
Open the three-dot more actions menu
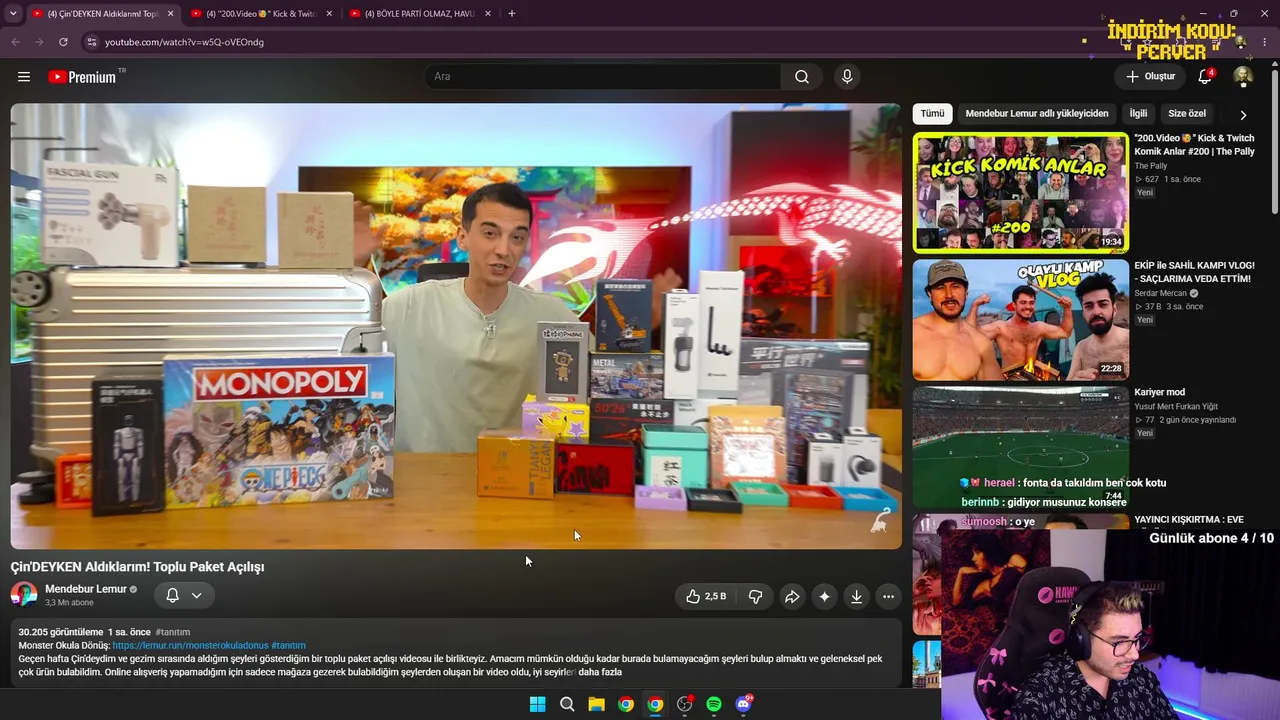[x=888, y=597]
